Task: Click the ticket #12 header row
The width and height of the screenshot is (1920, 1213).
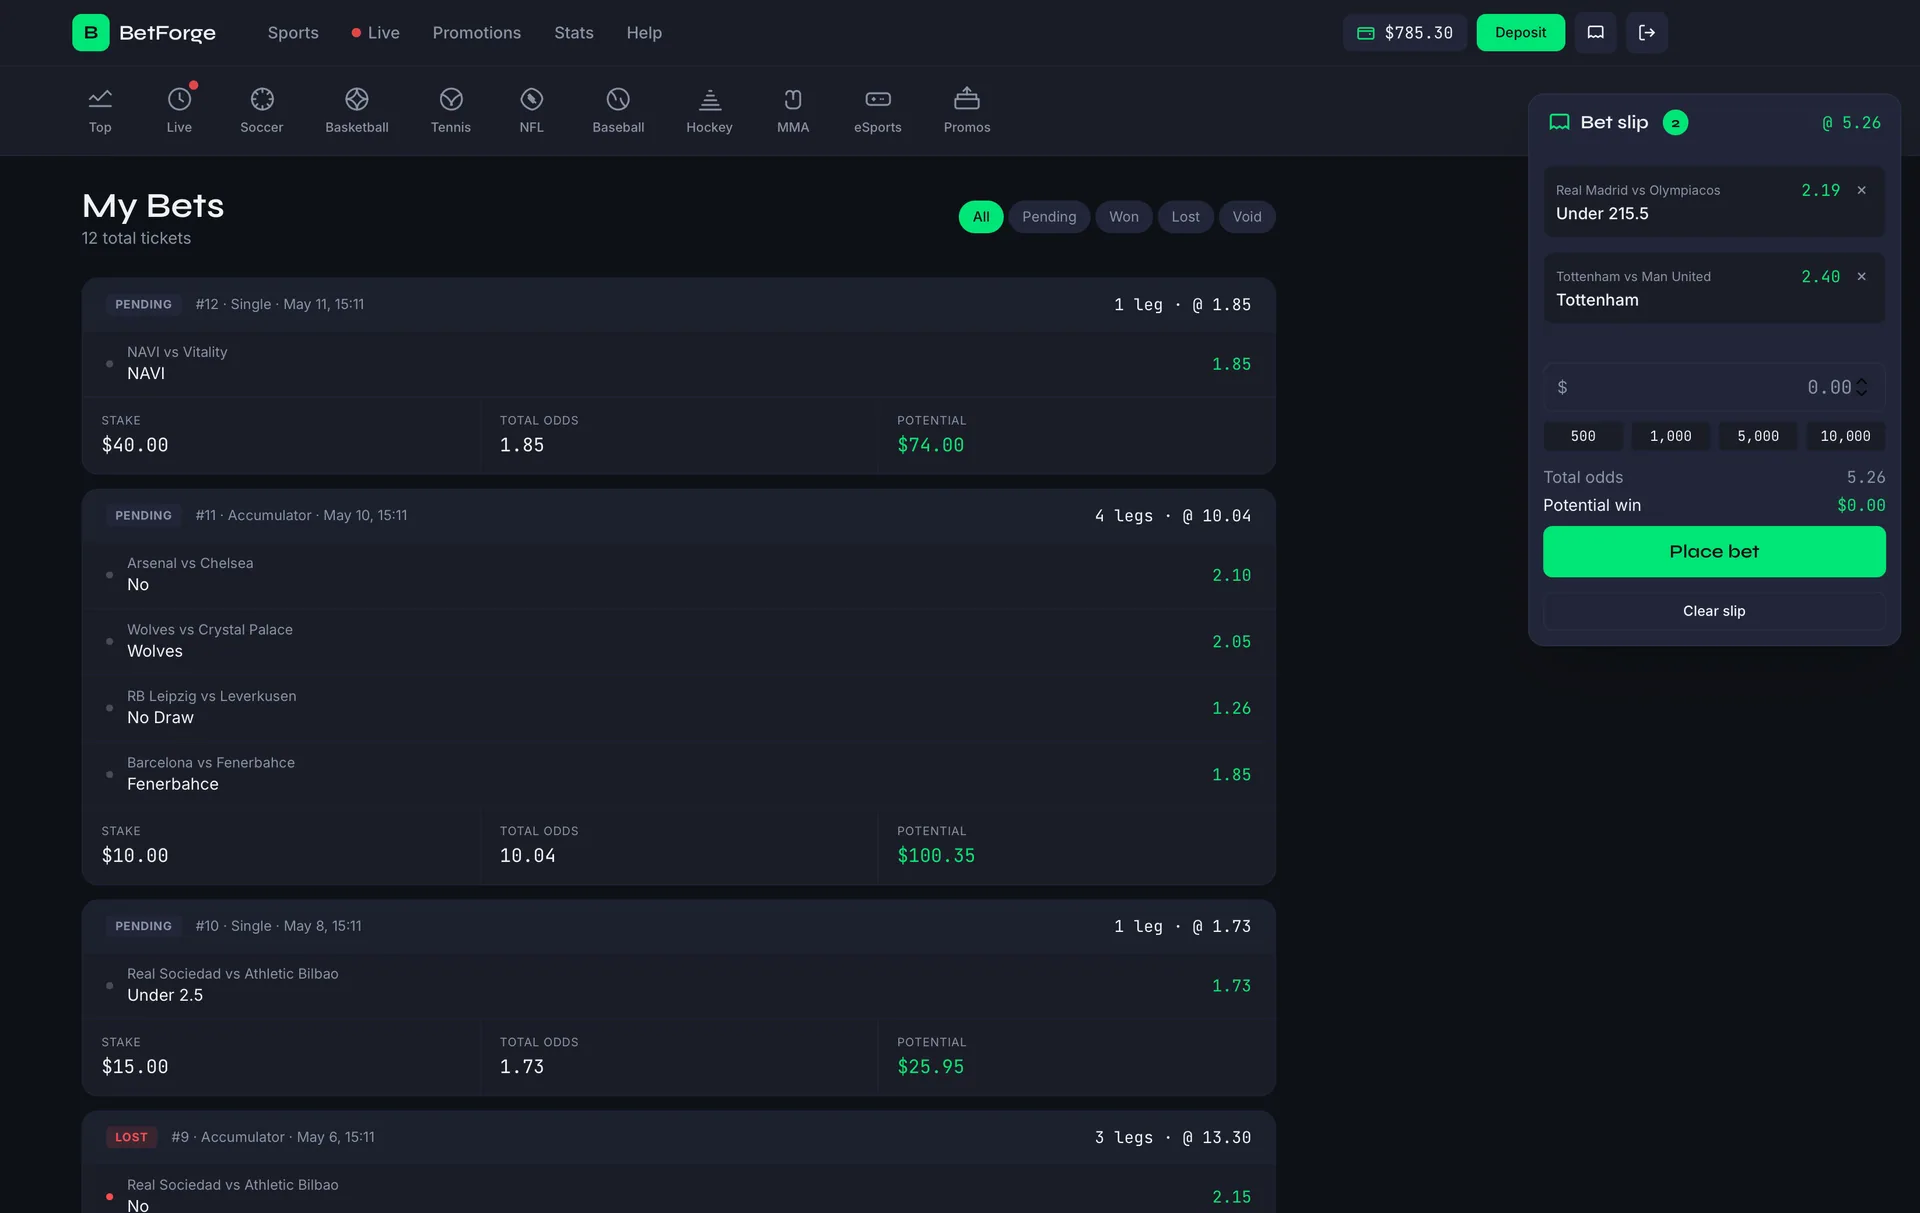Action: (x=678, y=305)
